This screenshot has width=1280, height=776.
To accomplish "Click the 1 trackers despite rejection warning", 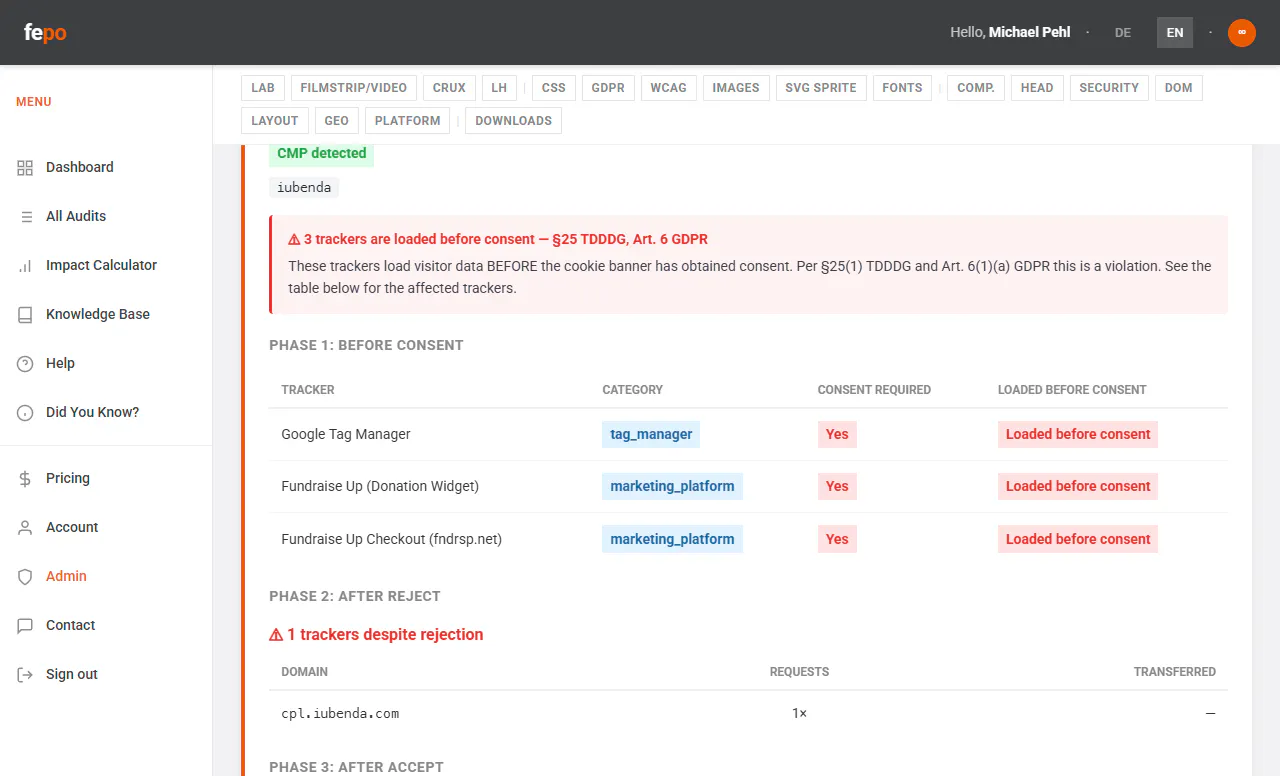I will [x=376, y=635].
